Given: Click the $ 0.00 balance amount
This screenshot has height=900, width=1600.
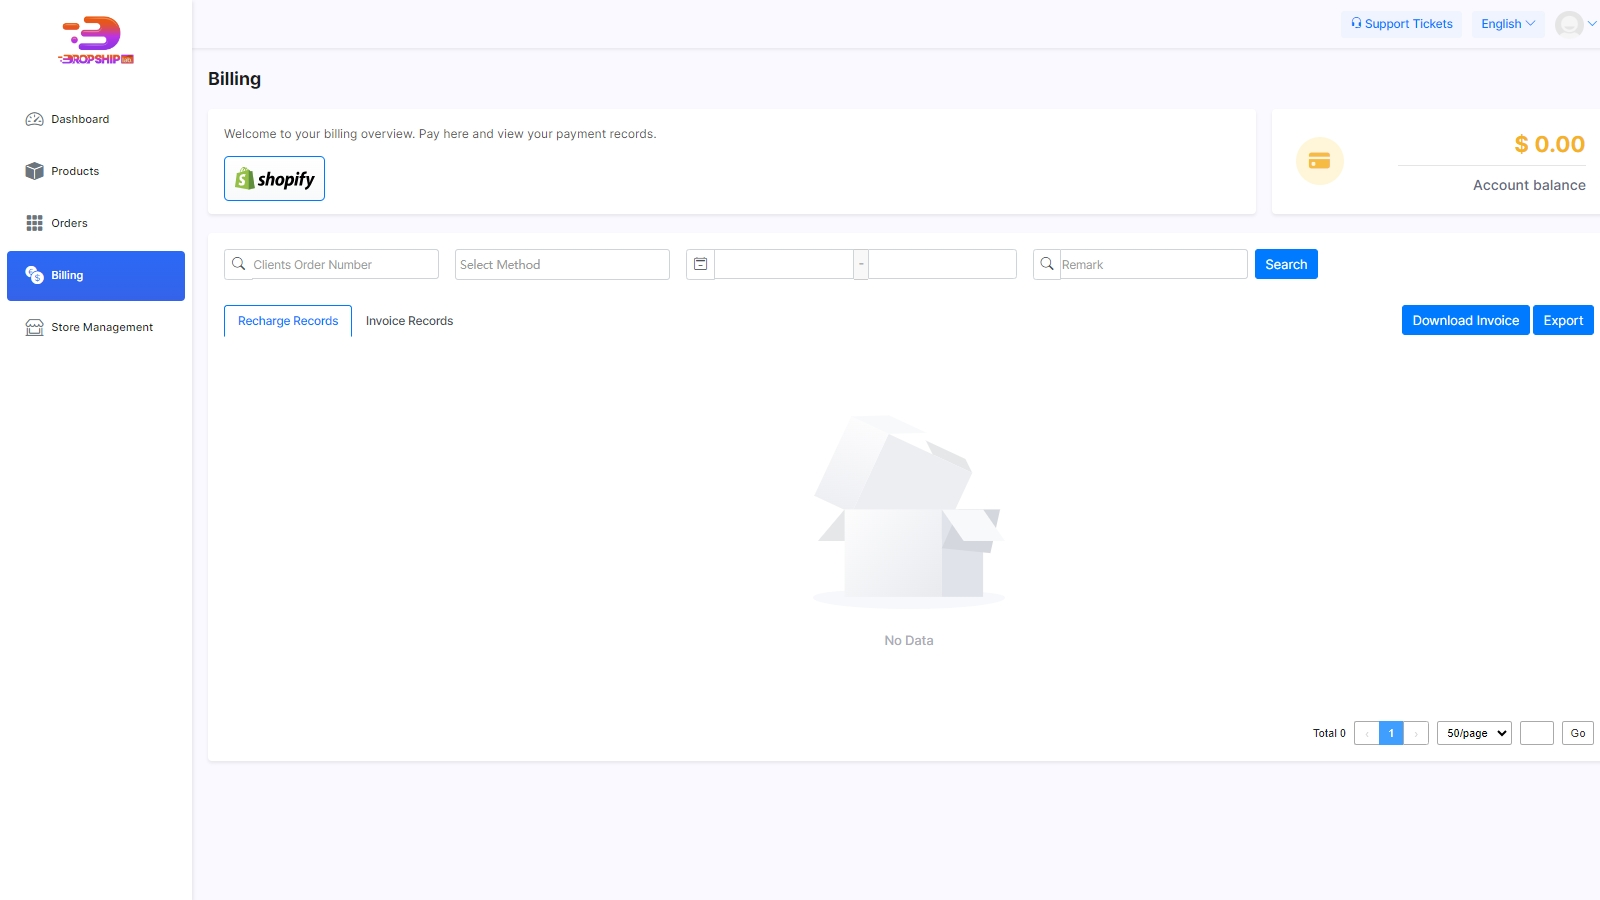Looking at the screenshot, I should 1549,144.
